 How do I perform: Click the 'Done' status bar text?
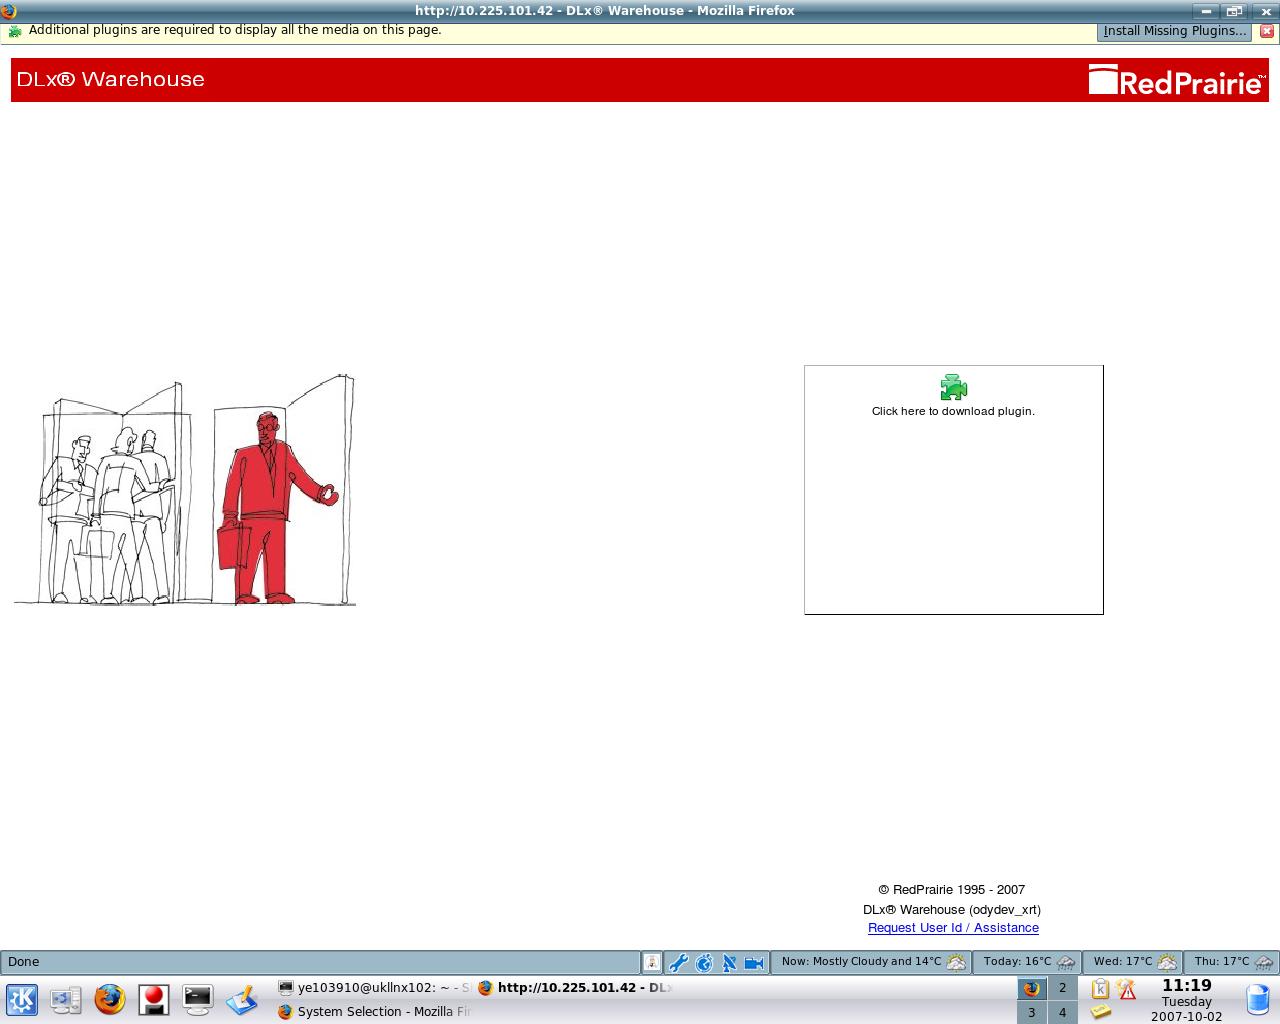24,962
